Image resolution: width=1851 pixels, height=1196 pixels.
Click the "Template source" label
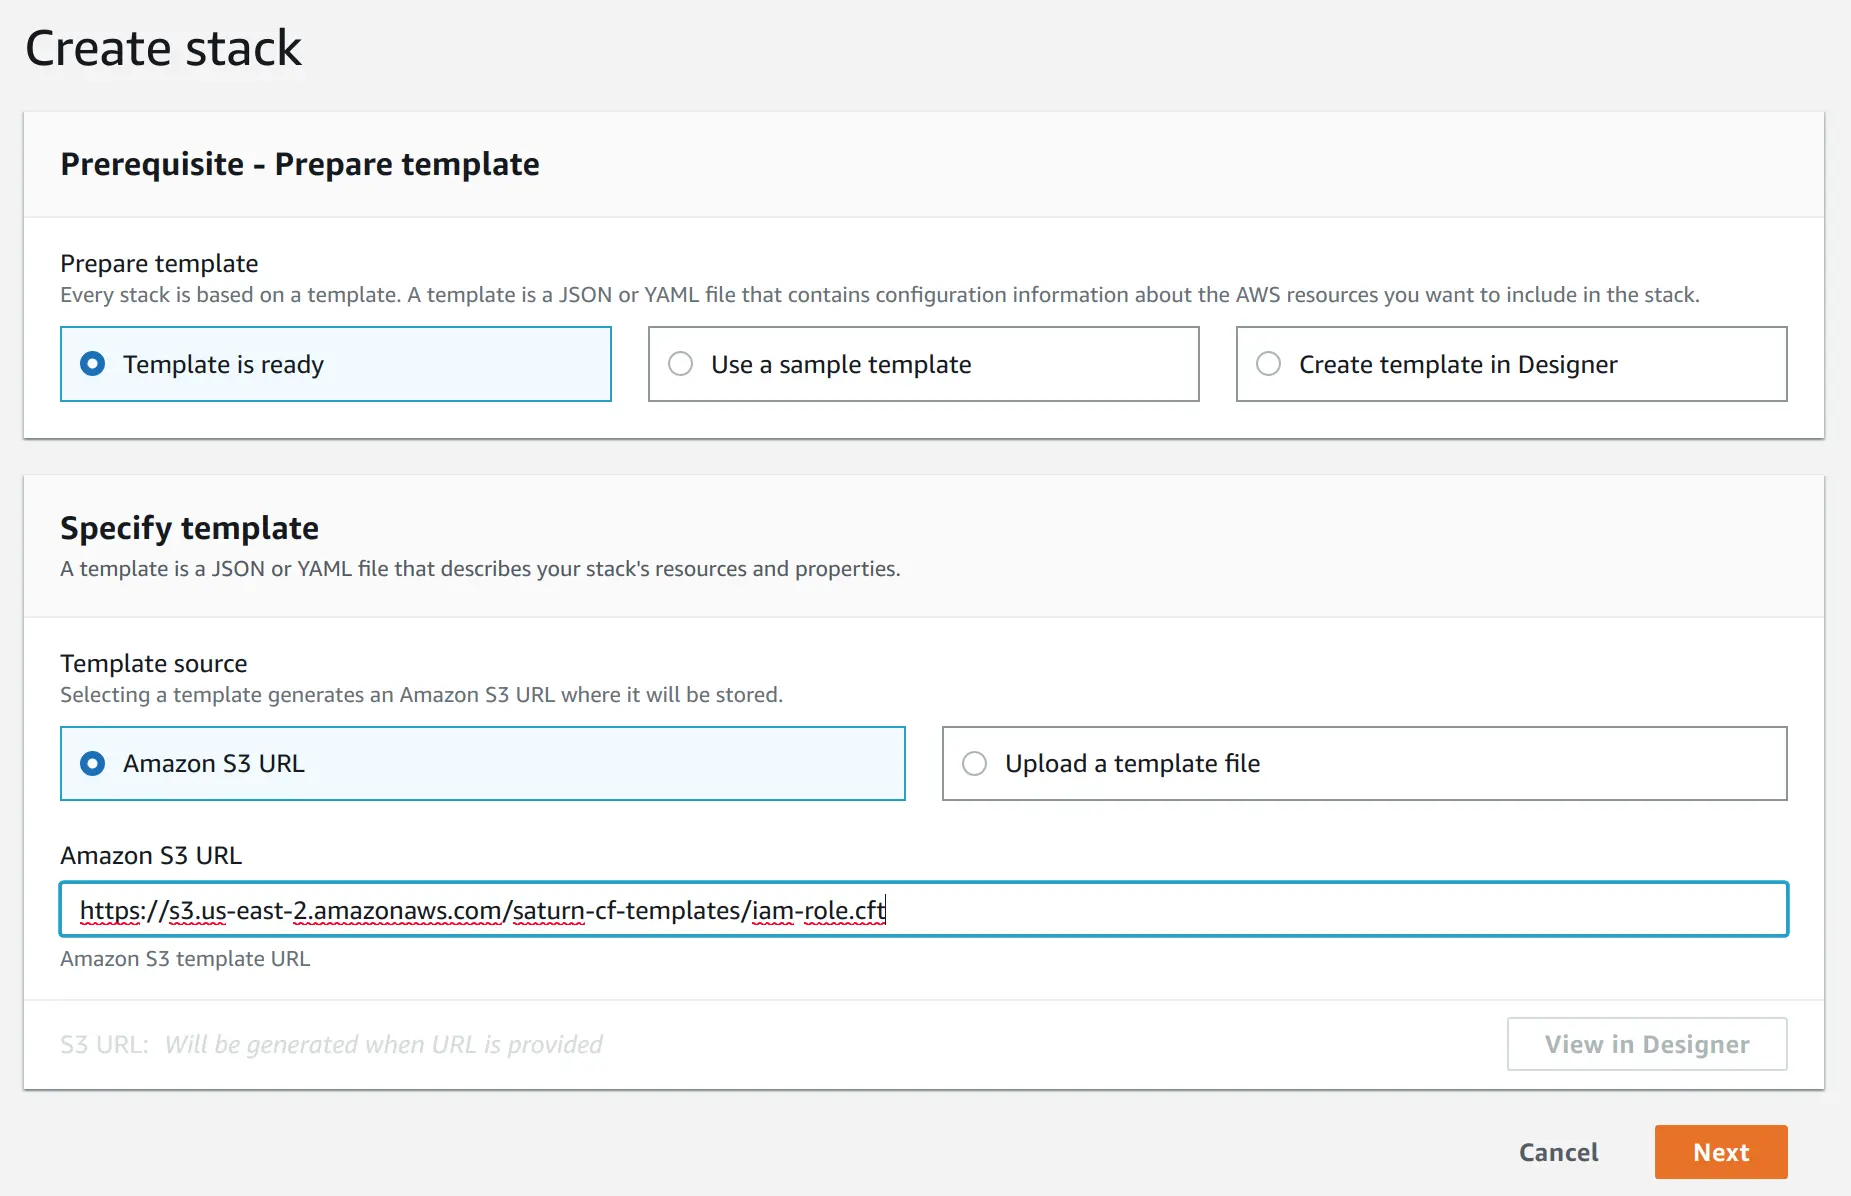point(153,663)
